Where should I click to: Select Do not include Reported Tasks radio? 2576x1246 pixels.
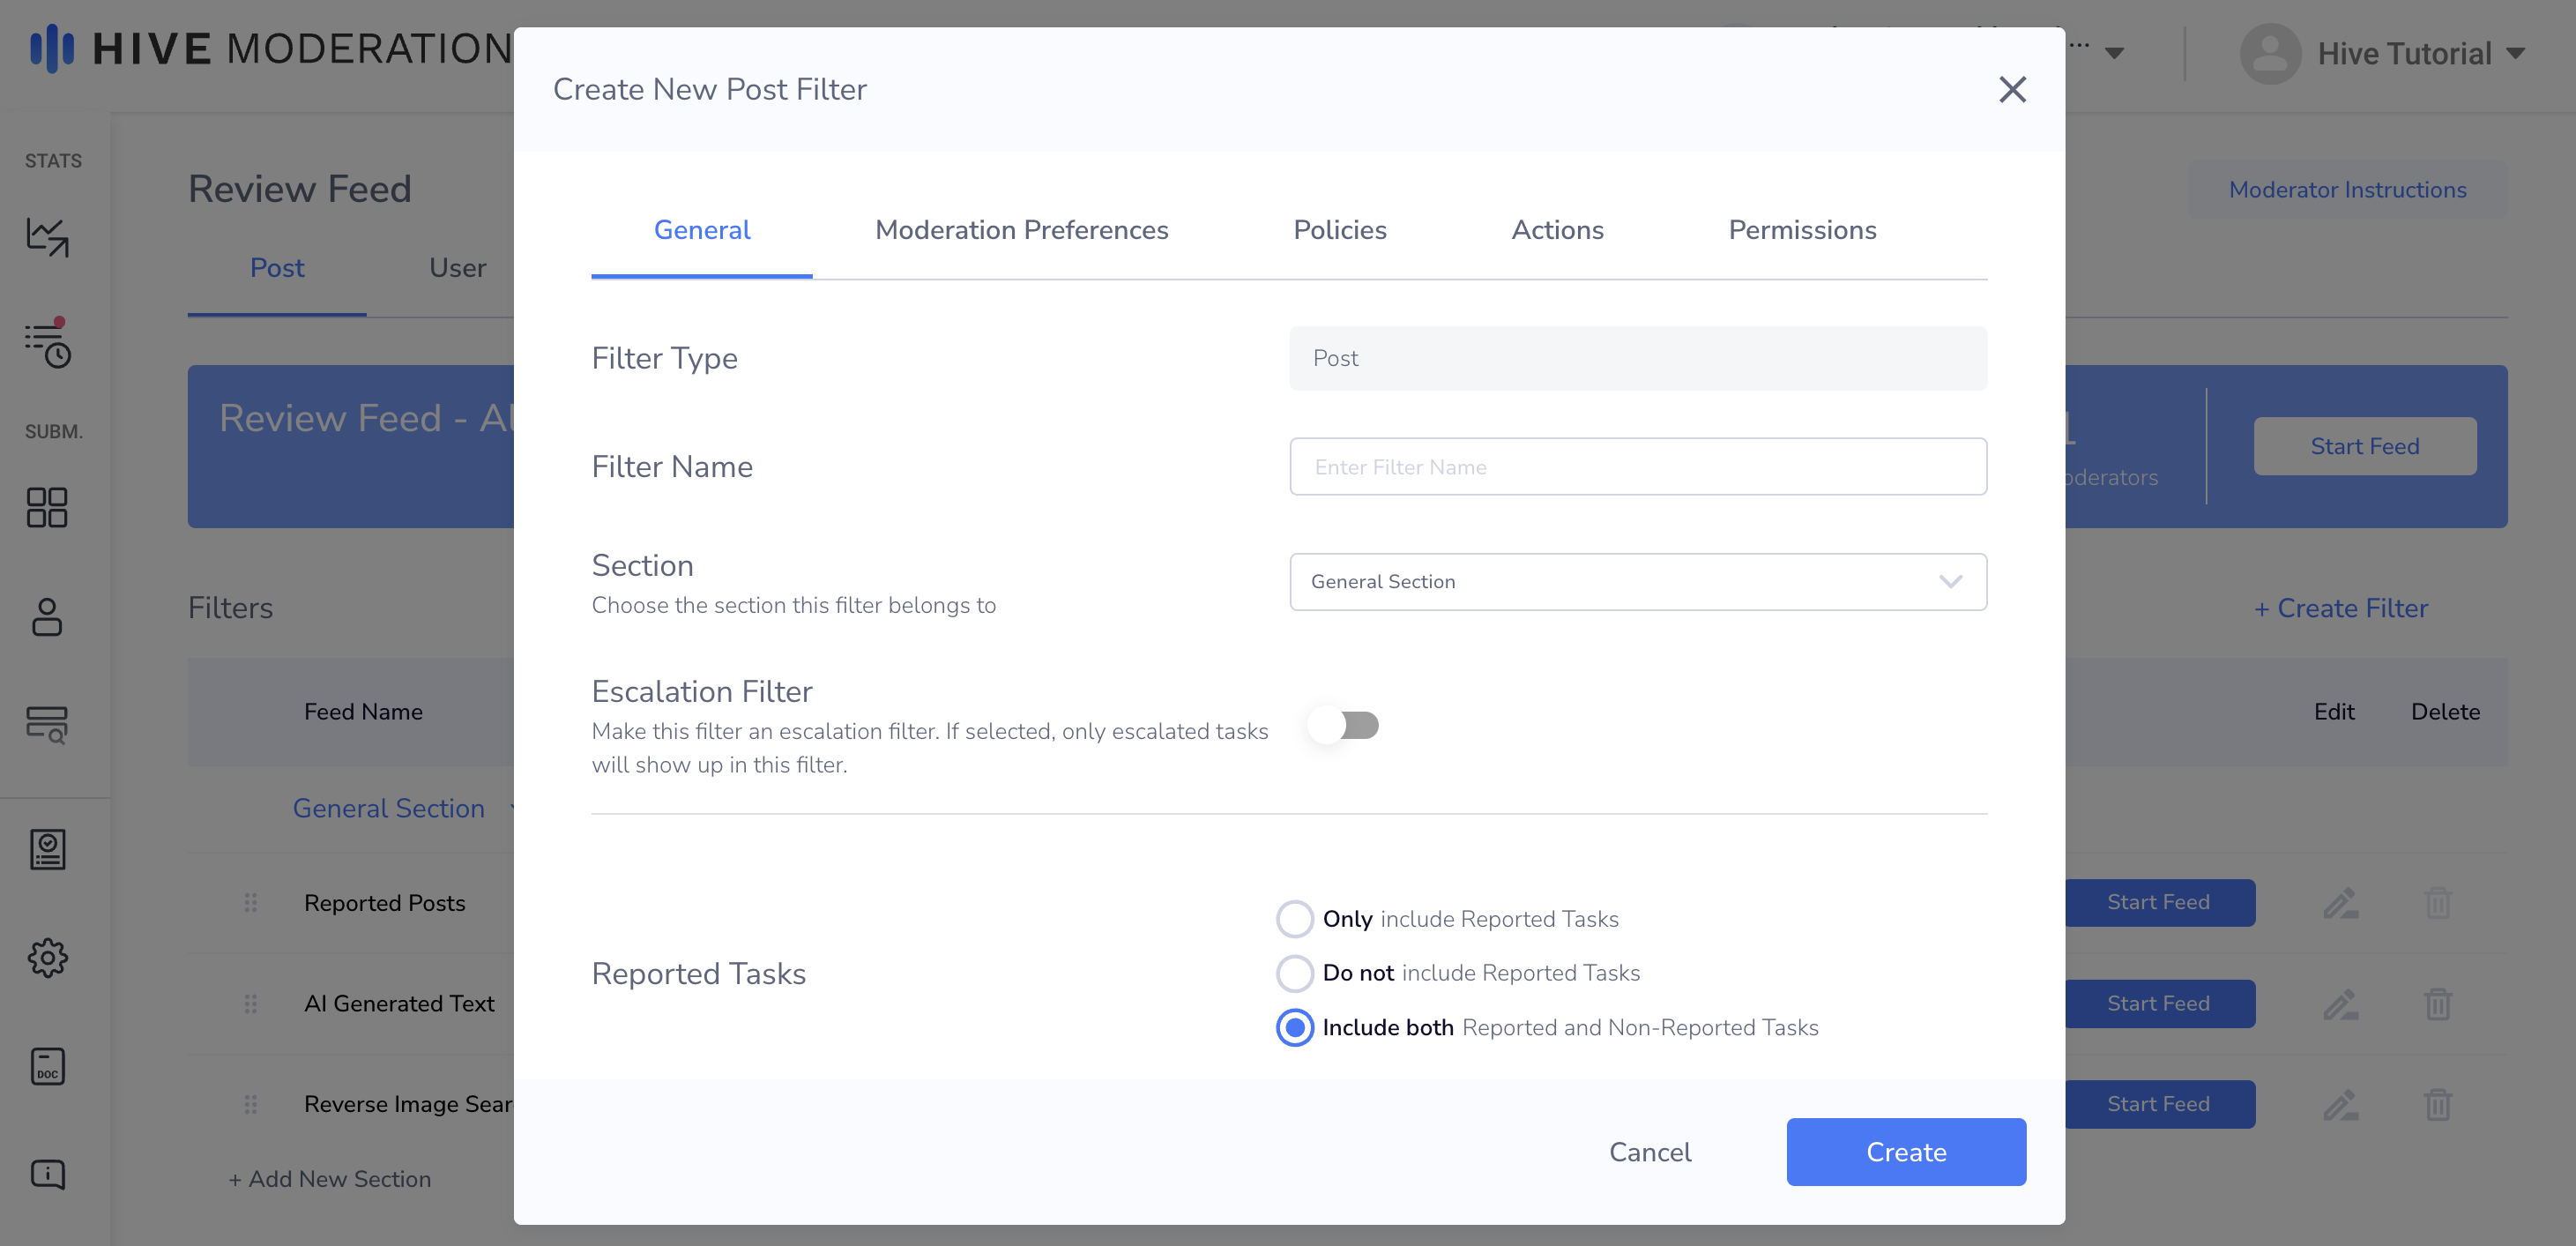pos(1294,973)
